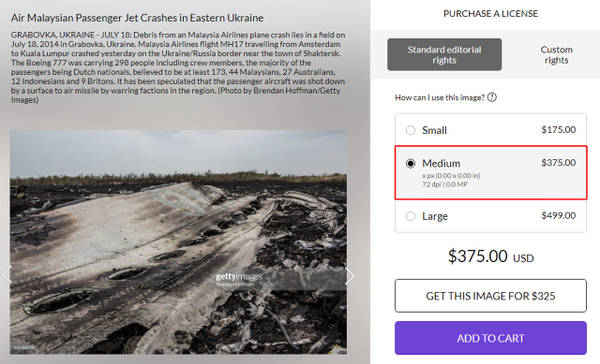Click the help question mark icon
600x364 pixels.
pos(492,97)
